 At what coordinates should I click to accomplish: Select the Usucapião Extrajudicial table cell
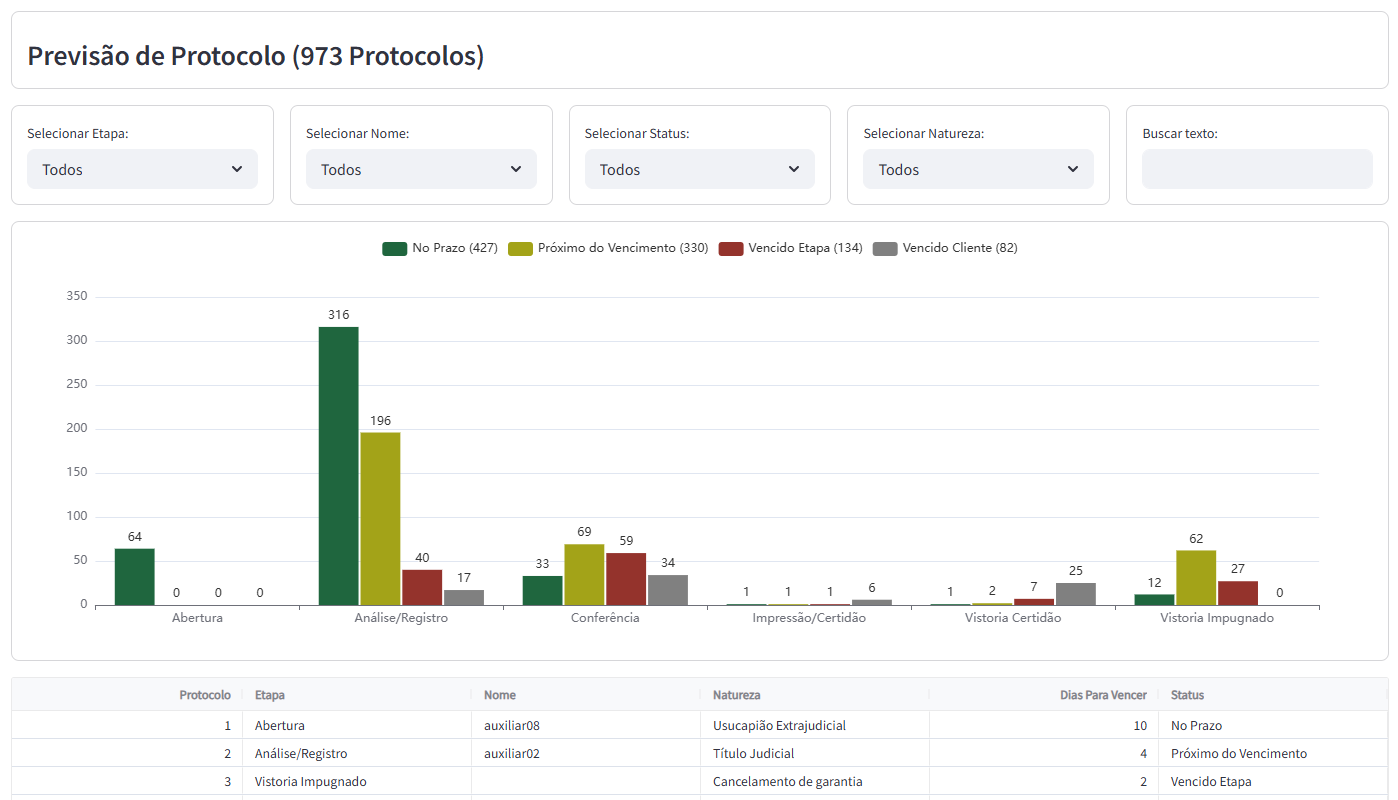click(x=779, y=725)
